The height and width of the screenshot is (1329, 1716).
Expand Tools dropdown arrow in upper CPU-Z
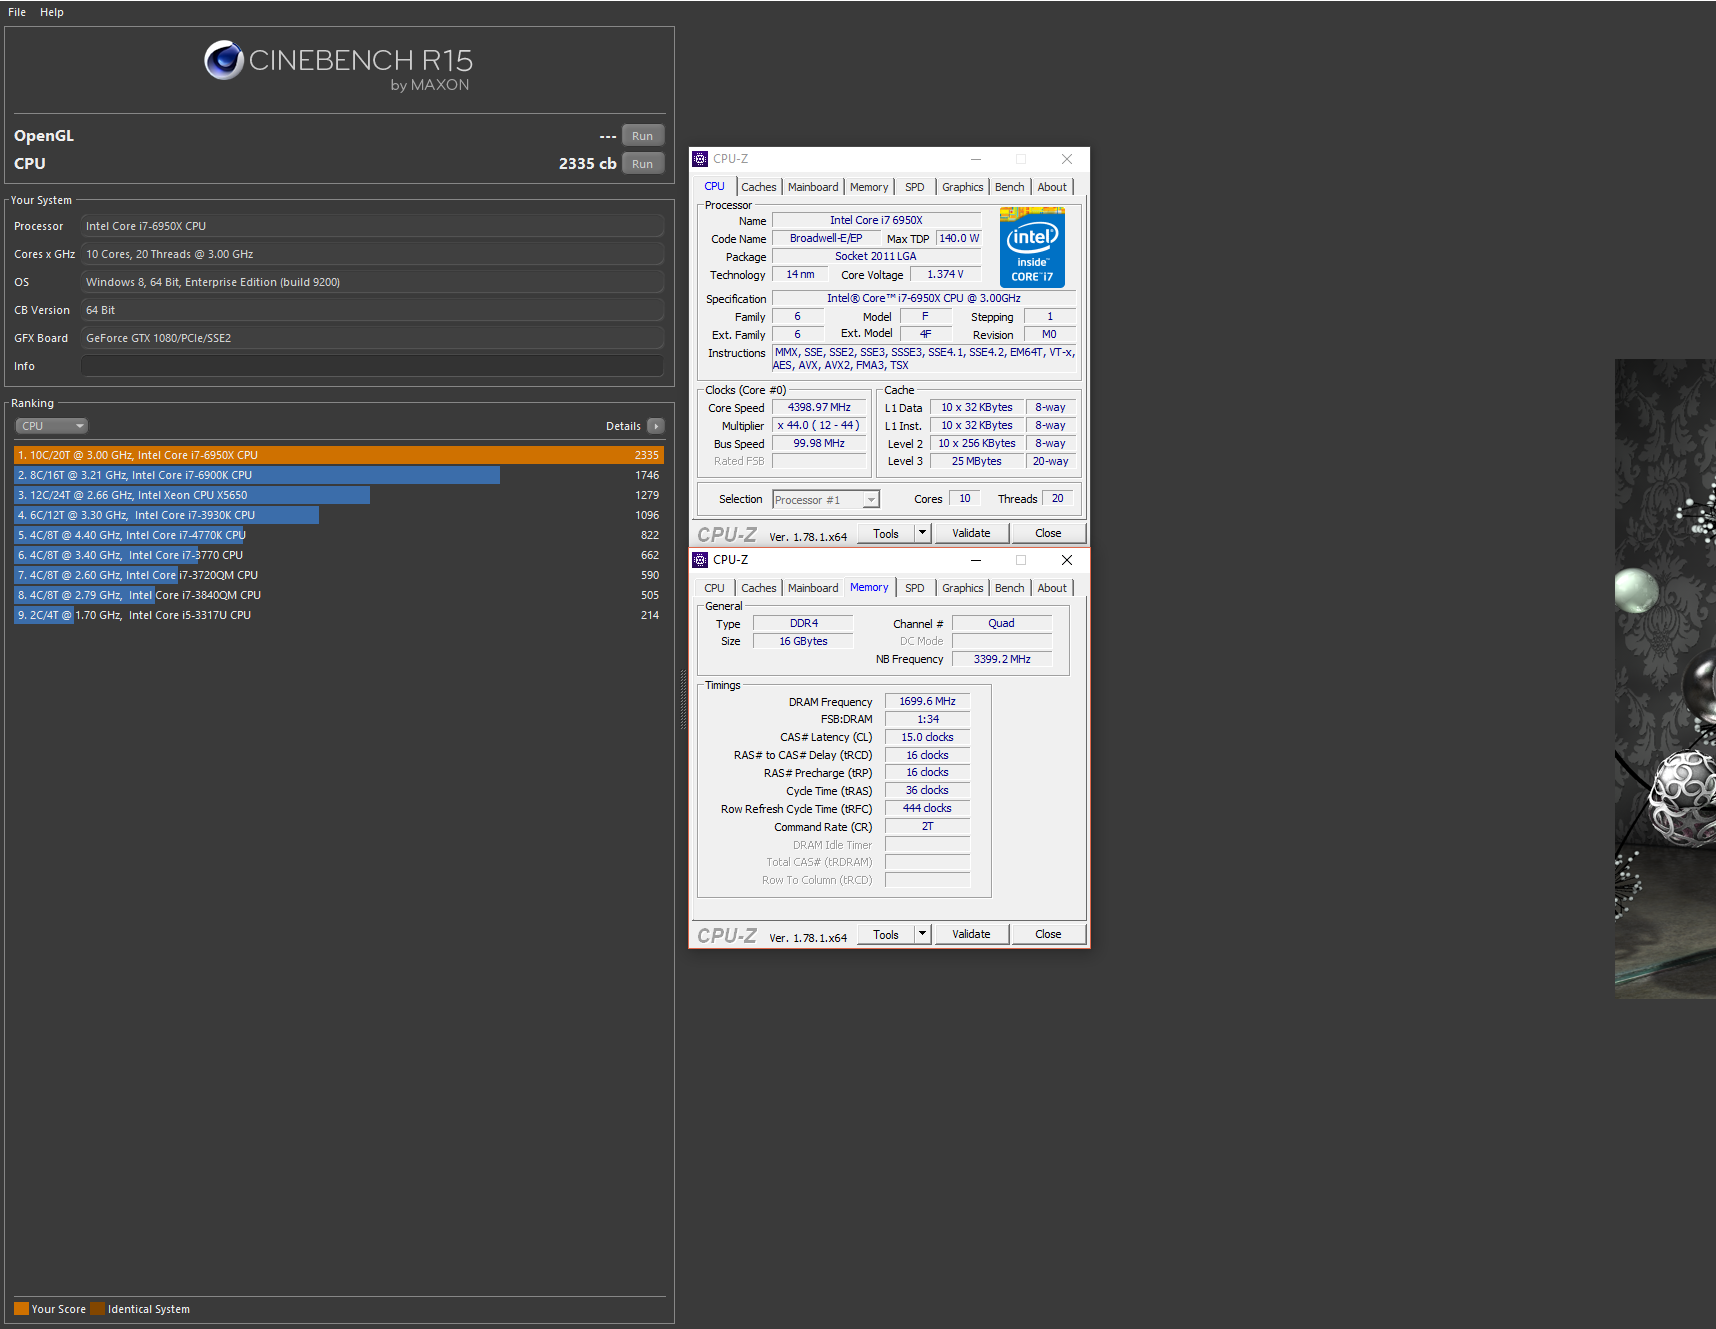pos(923,534)
